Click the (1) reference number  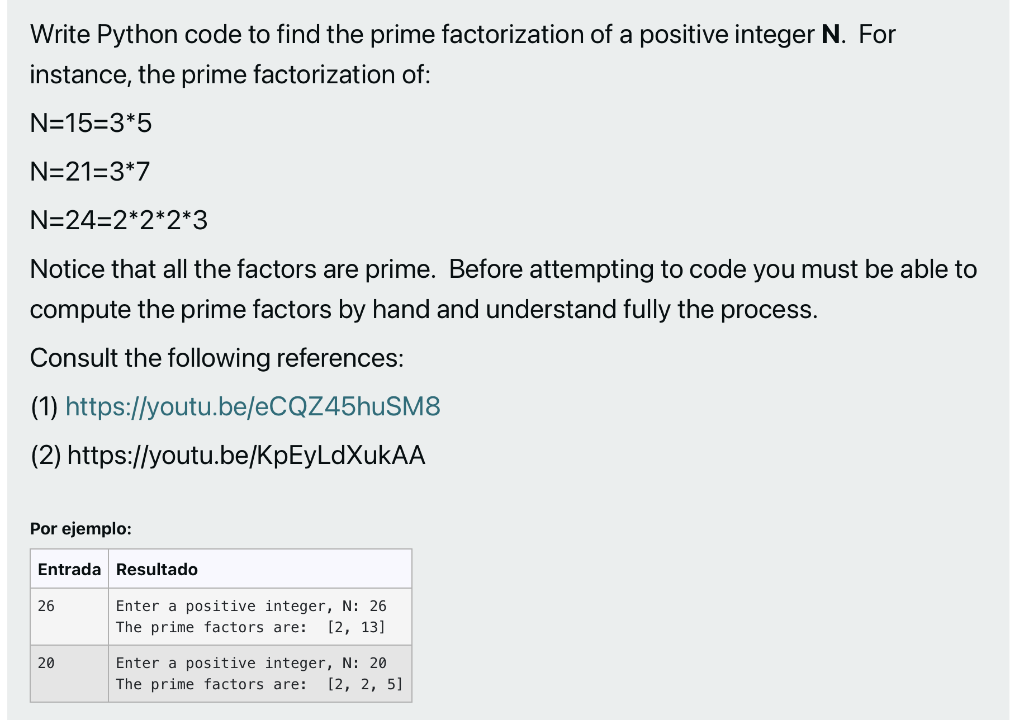(x=44, y=406)
